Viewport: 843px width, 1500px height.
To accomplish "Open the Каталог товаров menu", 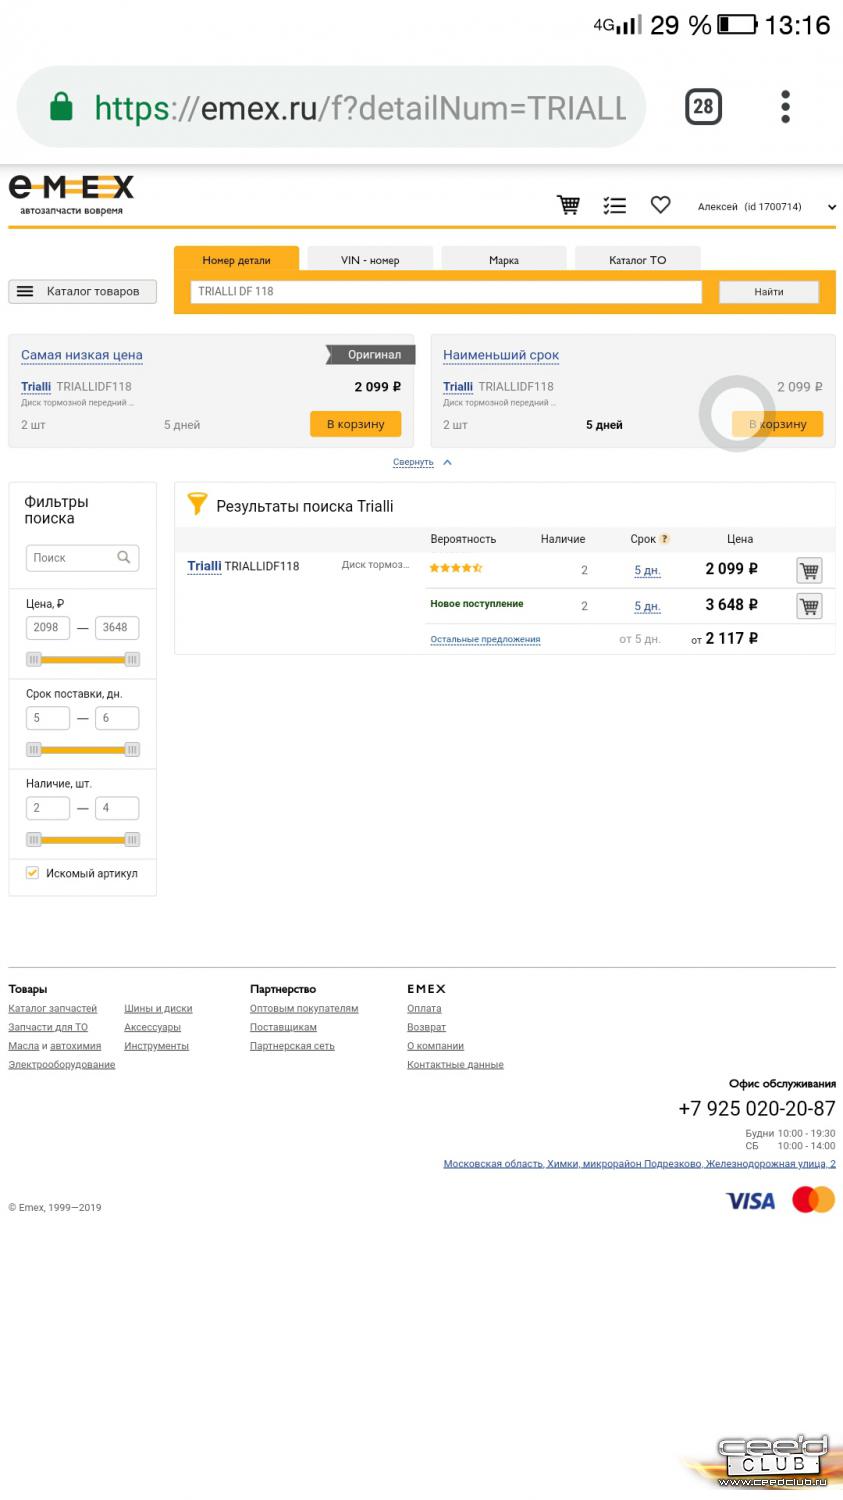I will click(x=82, y=291).
